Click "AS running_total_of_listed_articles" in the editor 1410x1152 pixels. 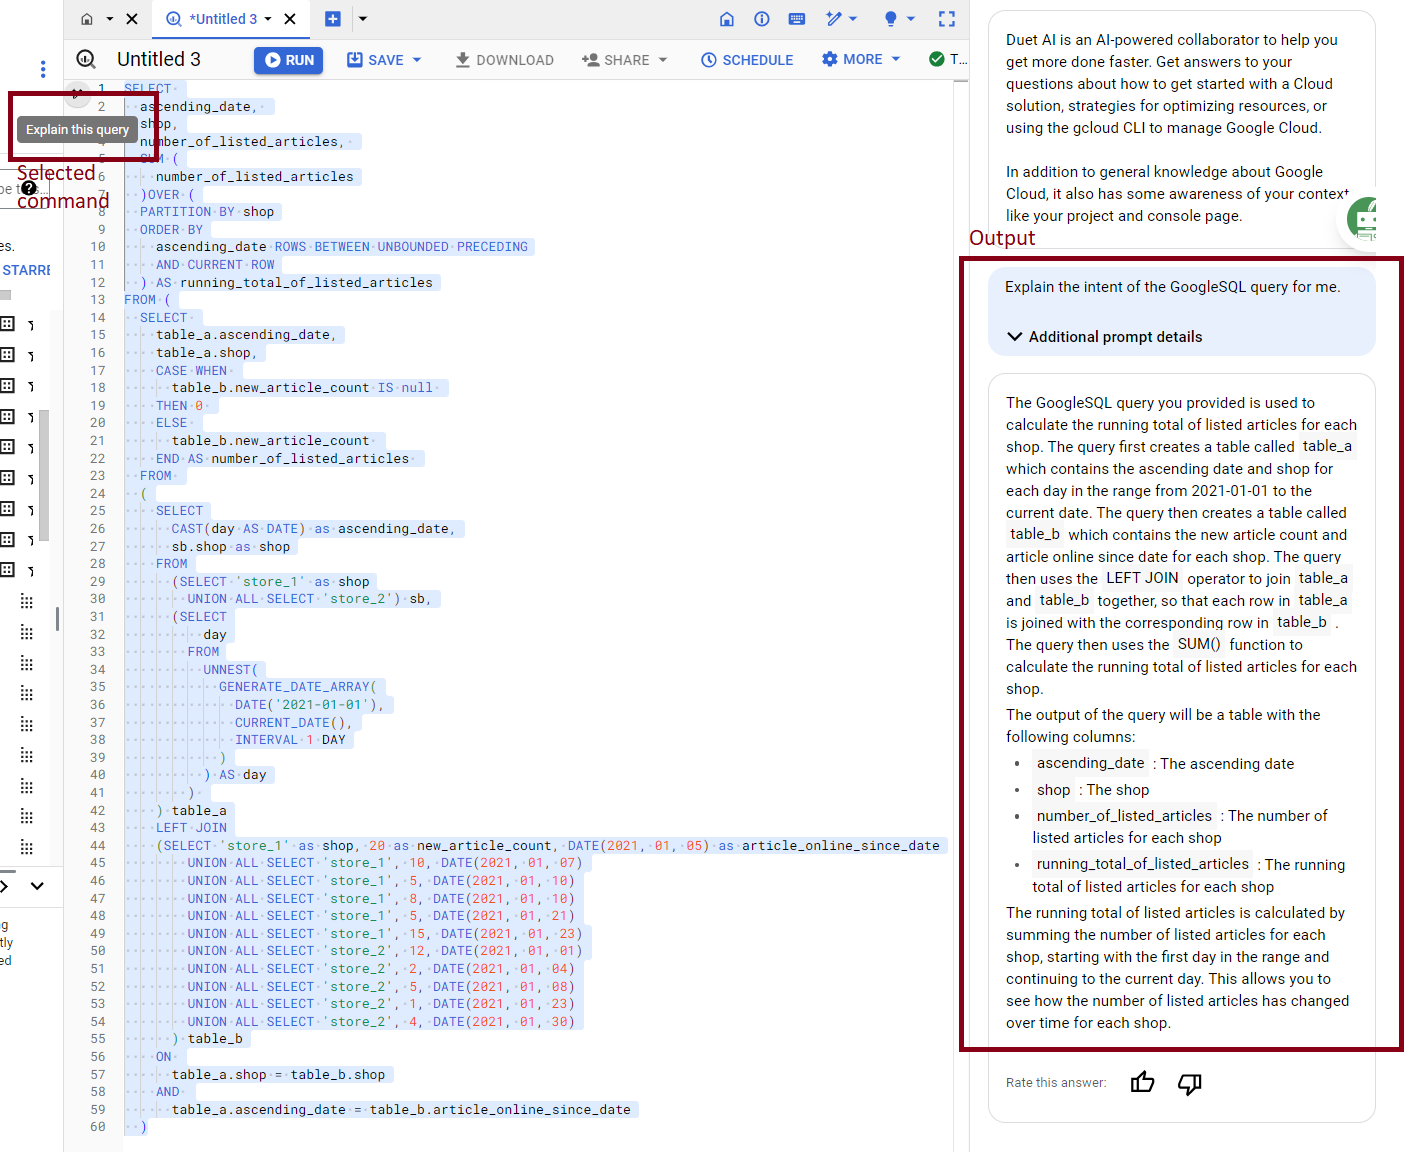tap(294, 283)
